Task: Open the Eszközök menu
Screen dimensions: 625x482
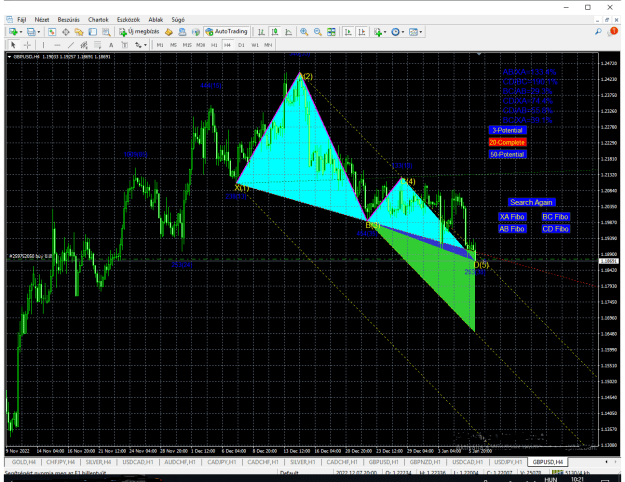Action: [x=128, y=20]
